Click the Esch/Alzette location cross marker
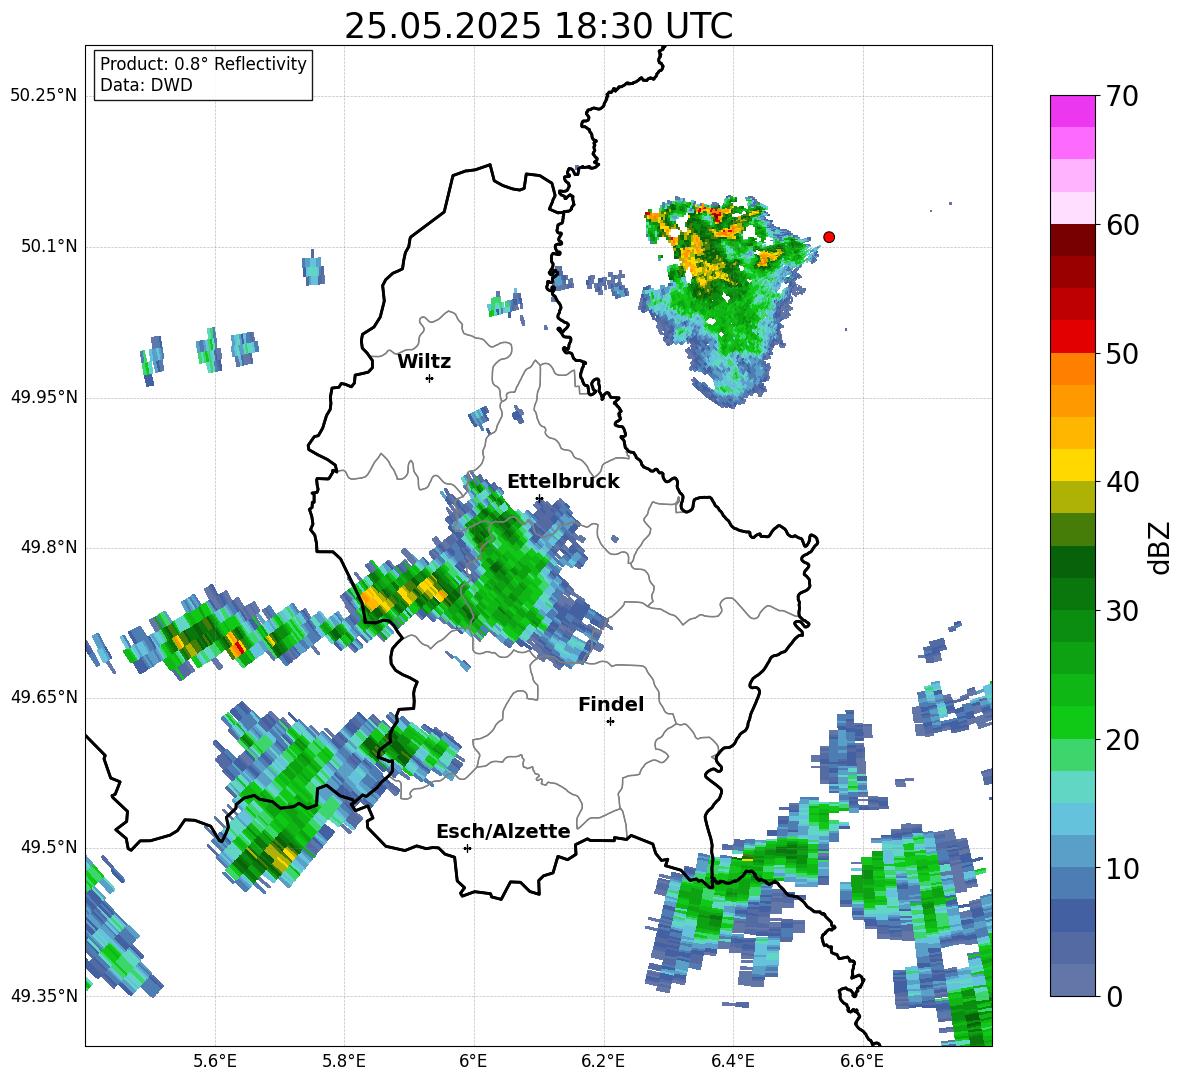The height and width of the screenshot is (1081, 1184). (x=467, y=848)
